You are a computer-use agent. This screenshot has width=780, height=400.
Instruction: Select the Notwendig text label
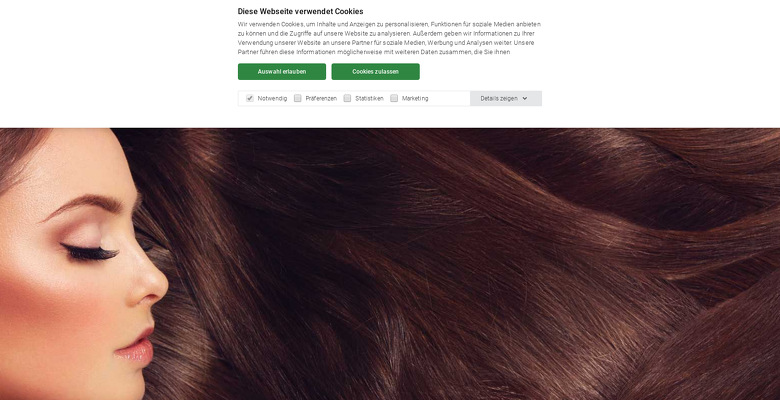(x=272, y=99)
